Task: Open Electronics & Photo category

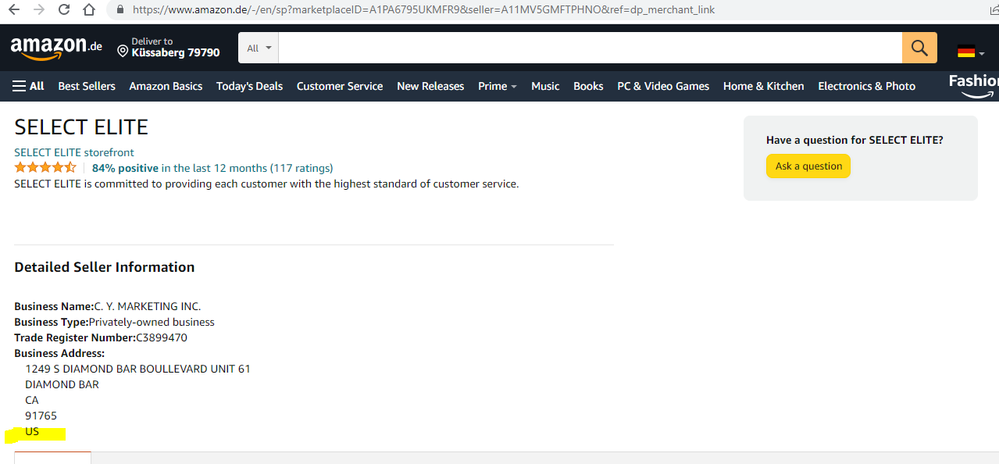Action: 866,86
